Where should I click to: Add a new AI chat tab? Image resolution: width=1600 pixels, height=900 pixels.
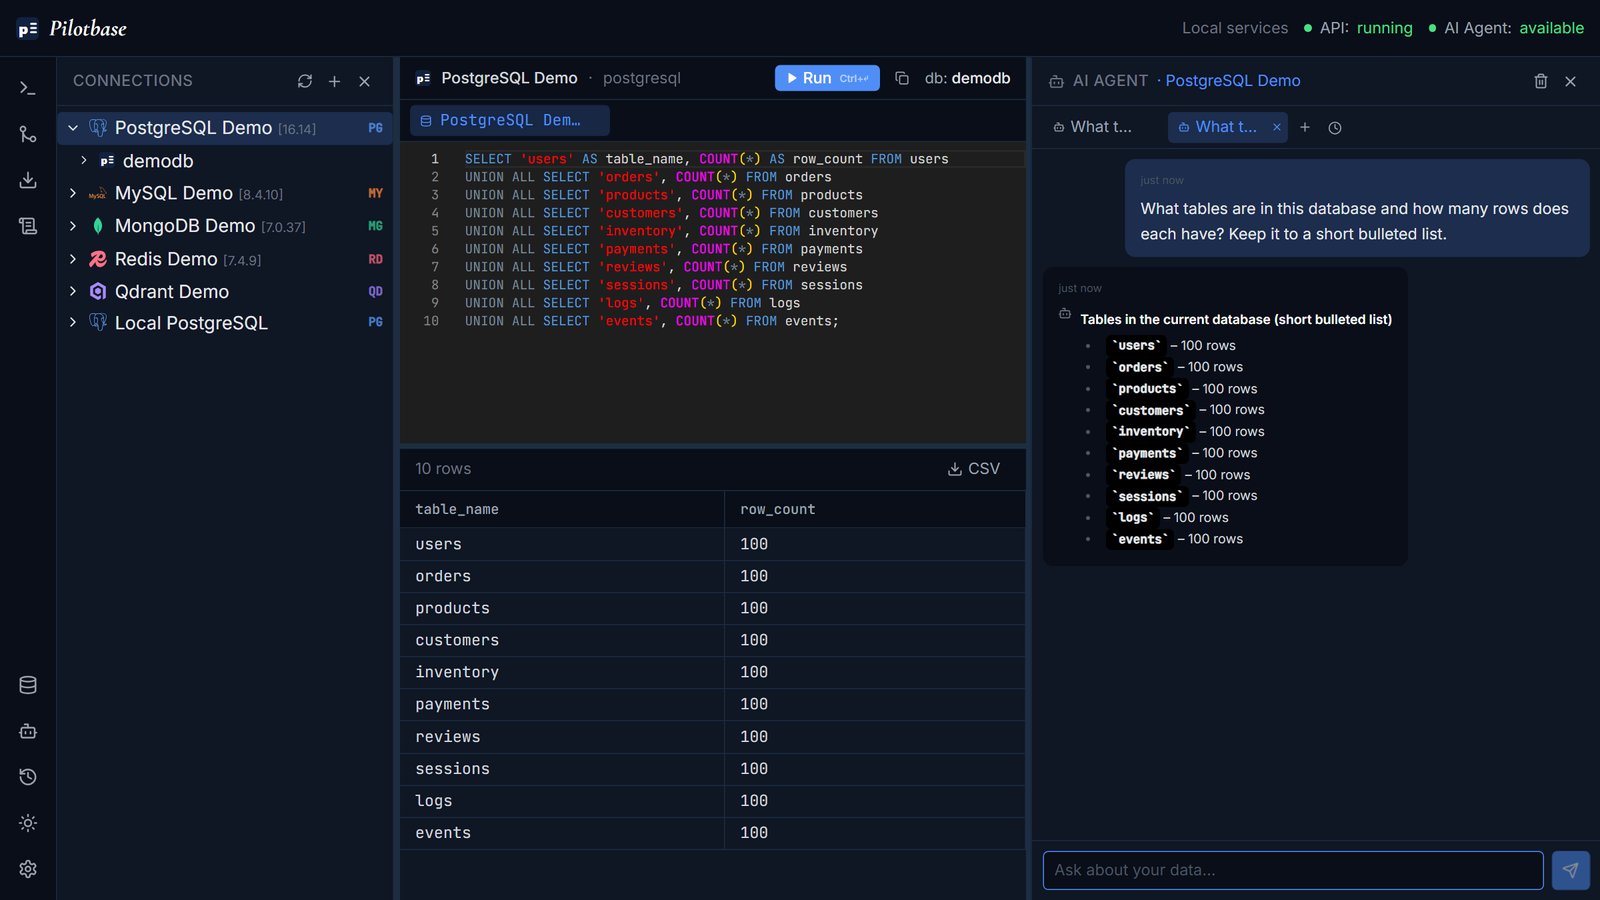pyautogui.click(x=1305, y=127)
